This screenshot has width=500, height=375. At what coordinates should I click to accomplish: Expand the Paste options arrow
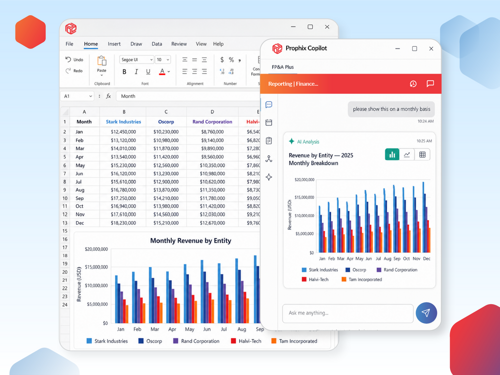102,75
